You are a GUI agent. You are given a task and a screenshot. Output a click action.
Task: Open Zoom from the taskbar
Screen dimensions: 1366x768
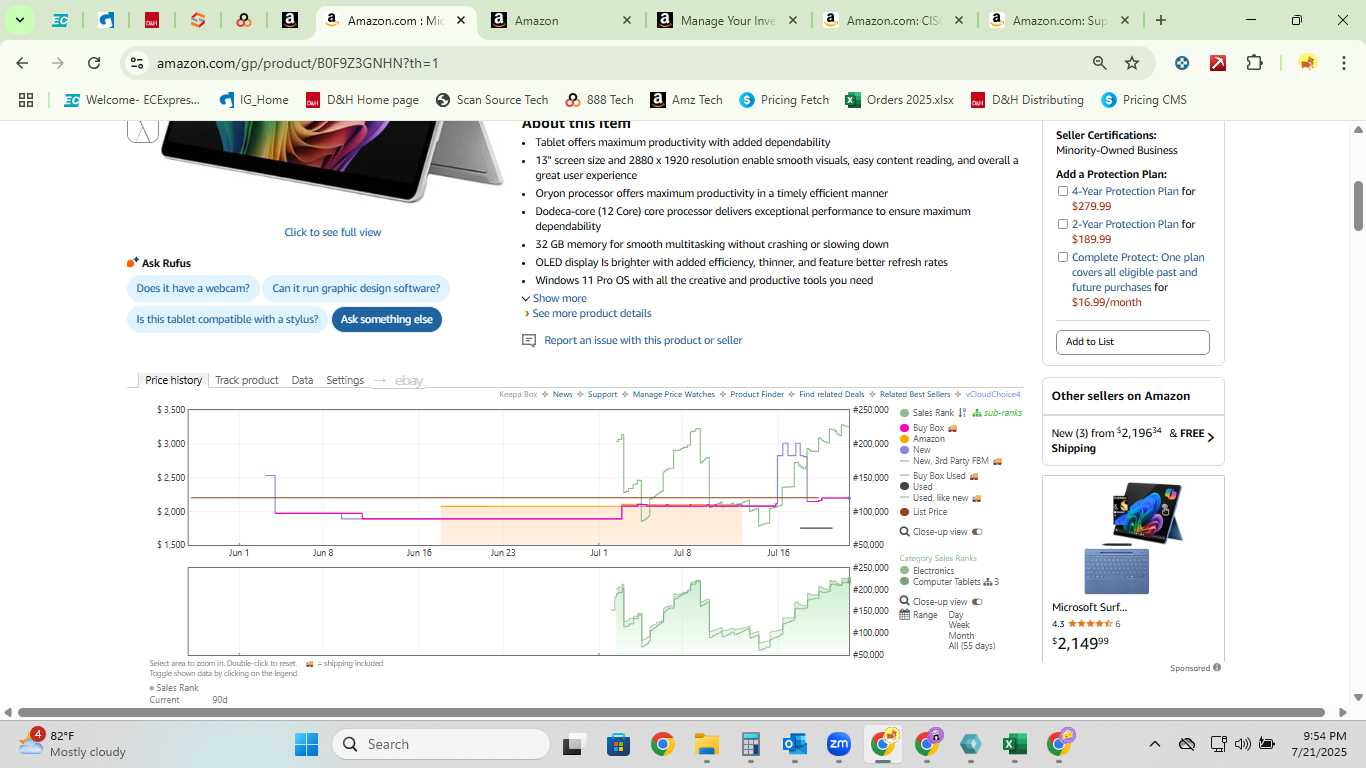tap(838, 744)
